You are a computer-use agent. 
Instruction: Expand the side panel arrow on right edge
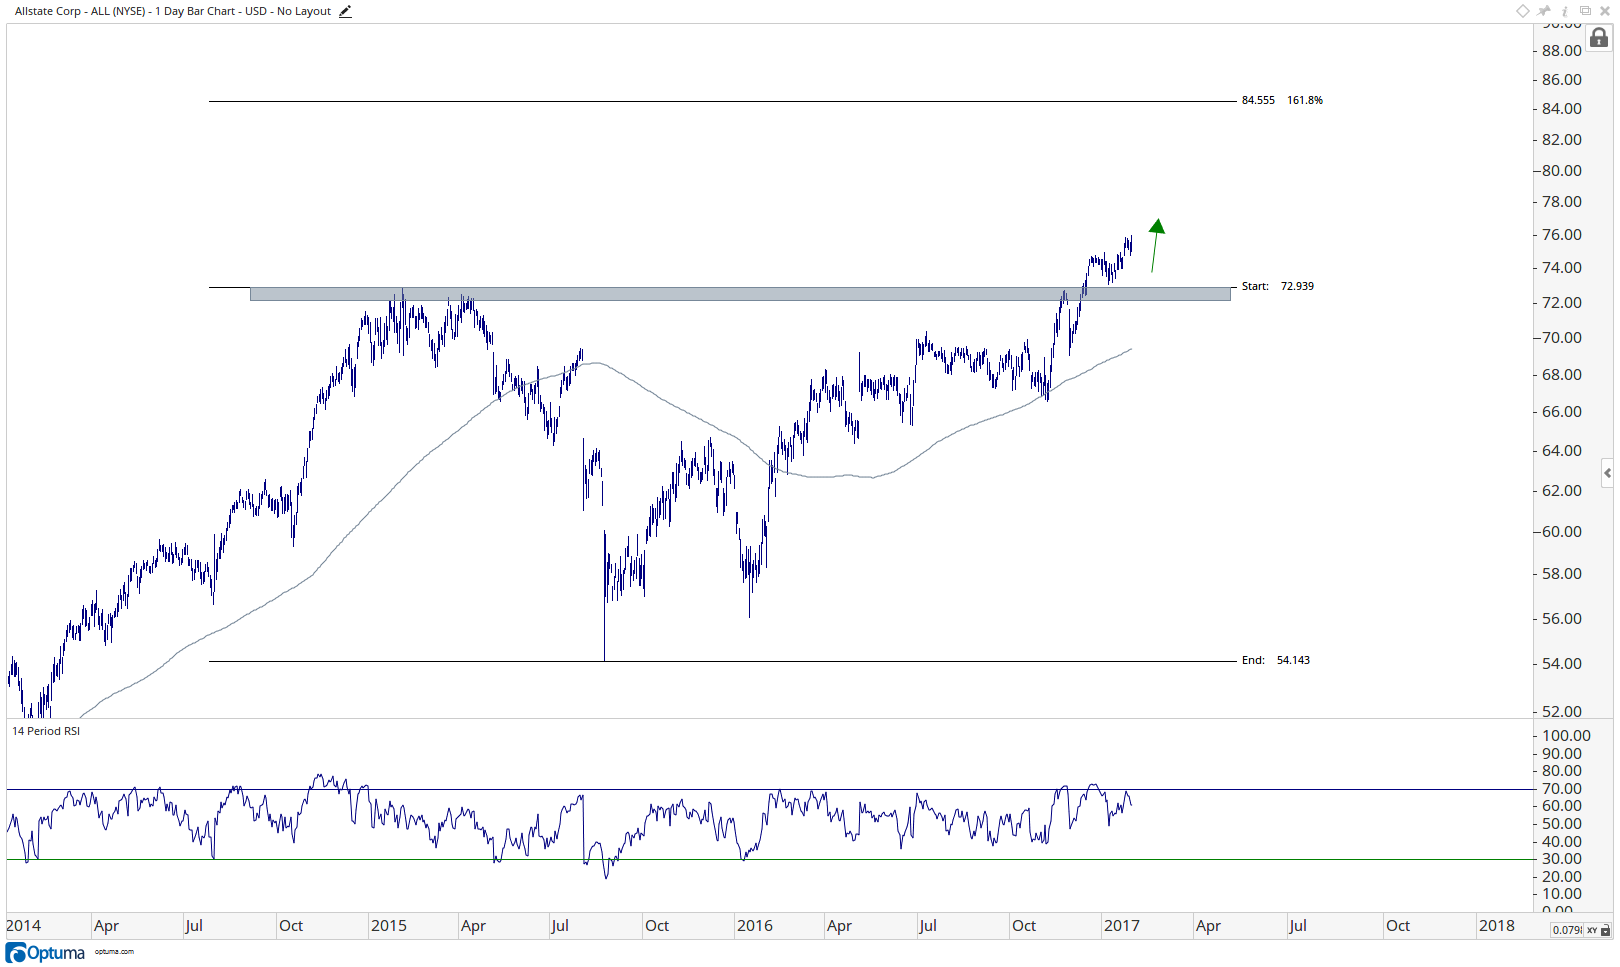point(1607,473)
